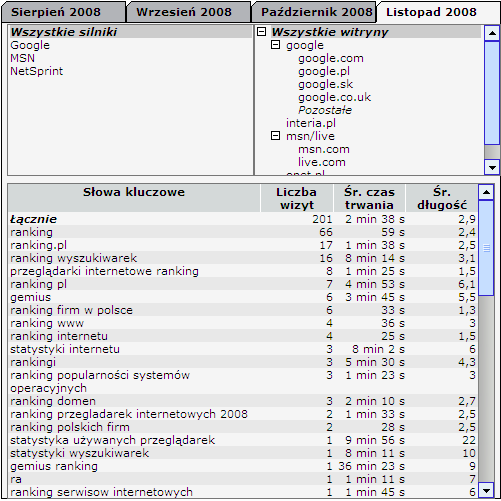Click 'przeglądarki internetowe ranking' keyword
The image size is (501, 501).
pyautogui.click(x=104, y=271)
